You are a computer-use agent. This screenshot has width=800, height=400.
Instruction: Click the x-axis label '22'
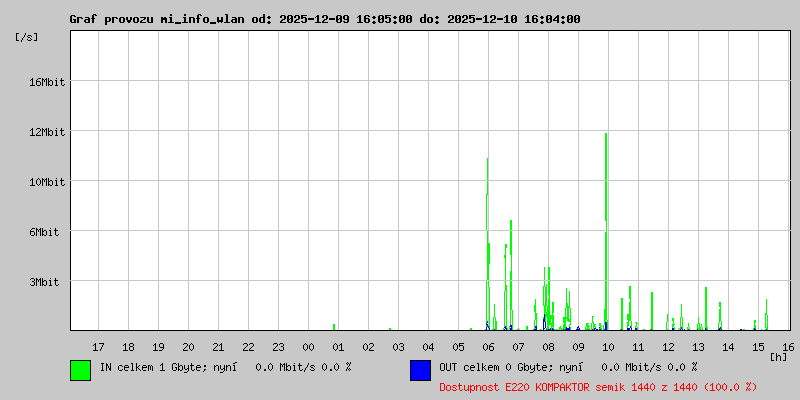point(248,347)
